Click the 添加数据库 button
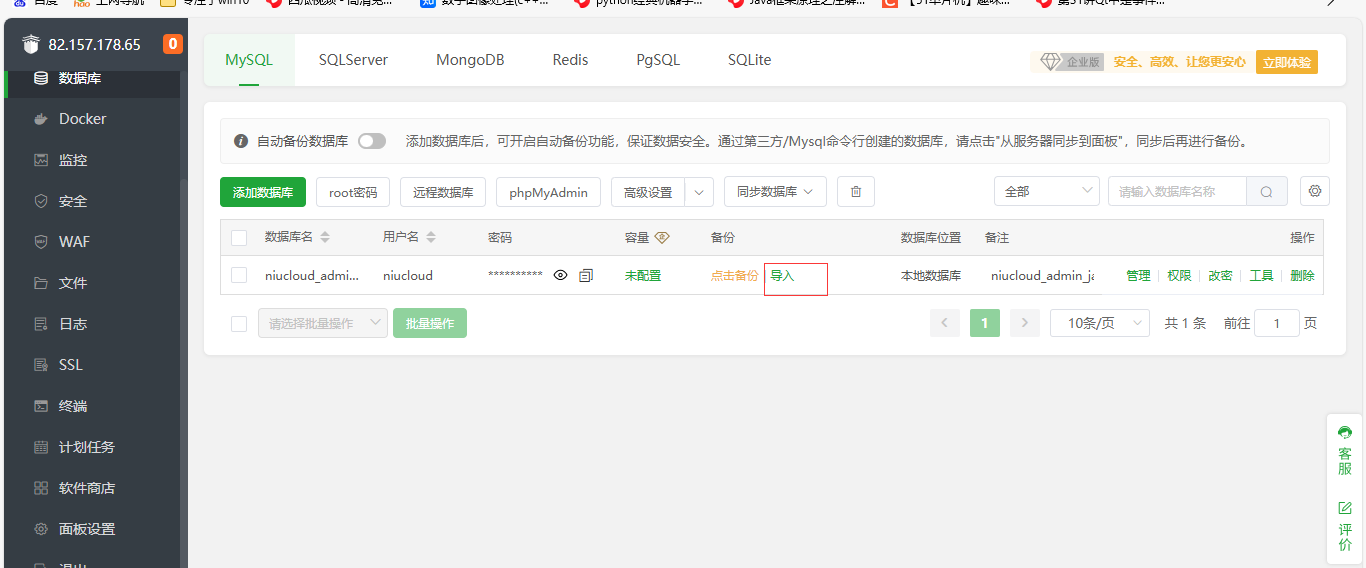The height and width of the screenshot is (568, 1366). click(x=263, y=192)
